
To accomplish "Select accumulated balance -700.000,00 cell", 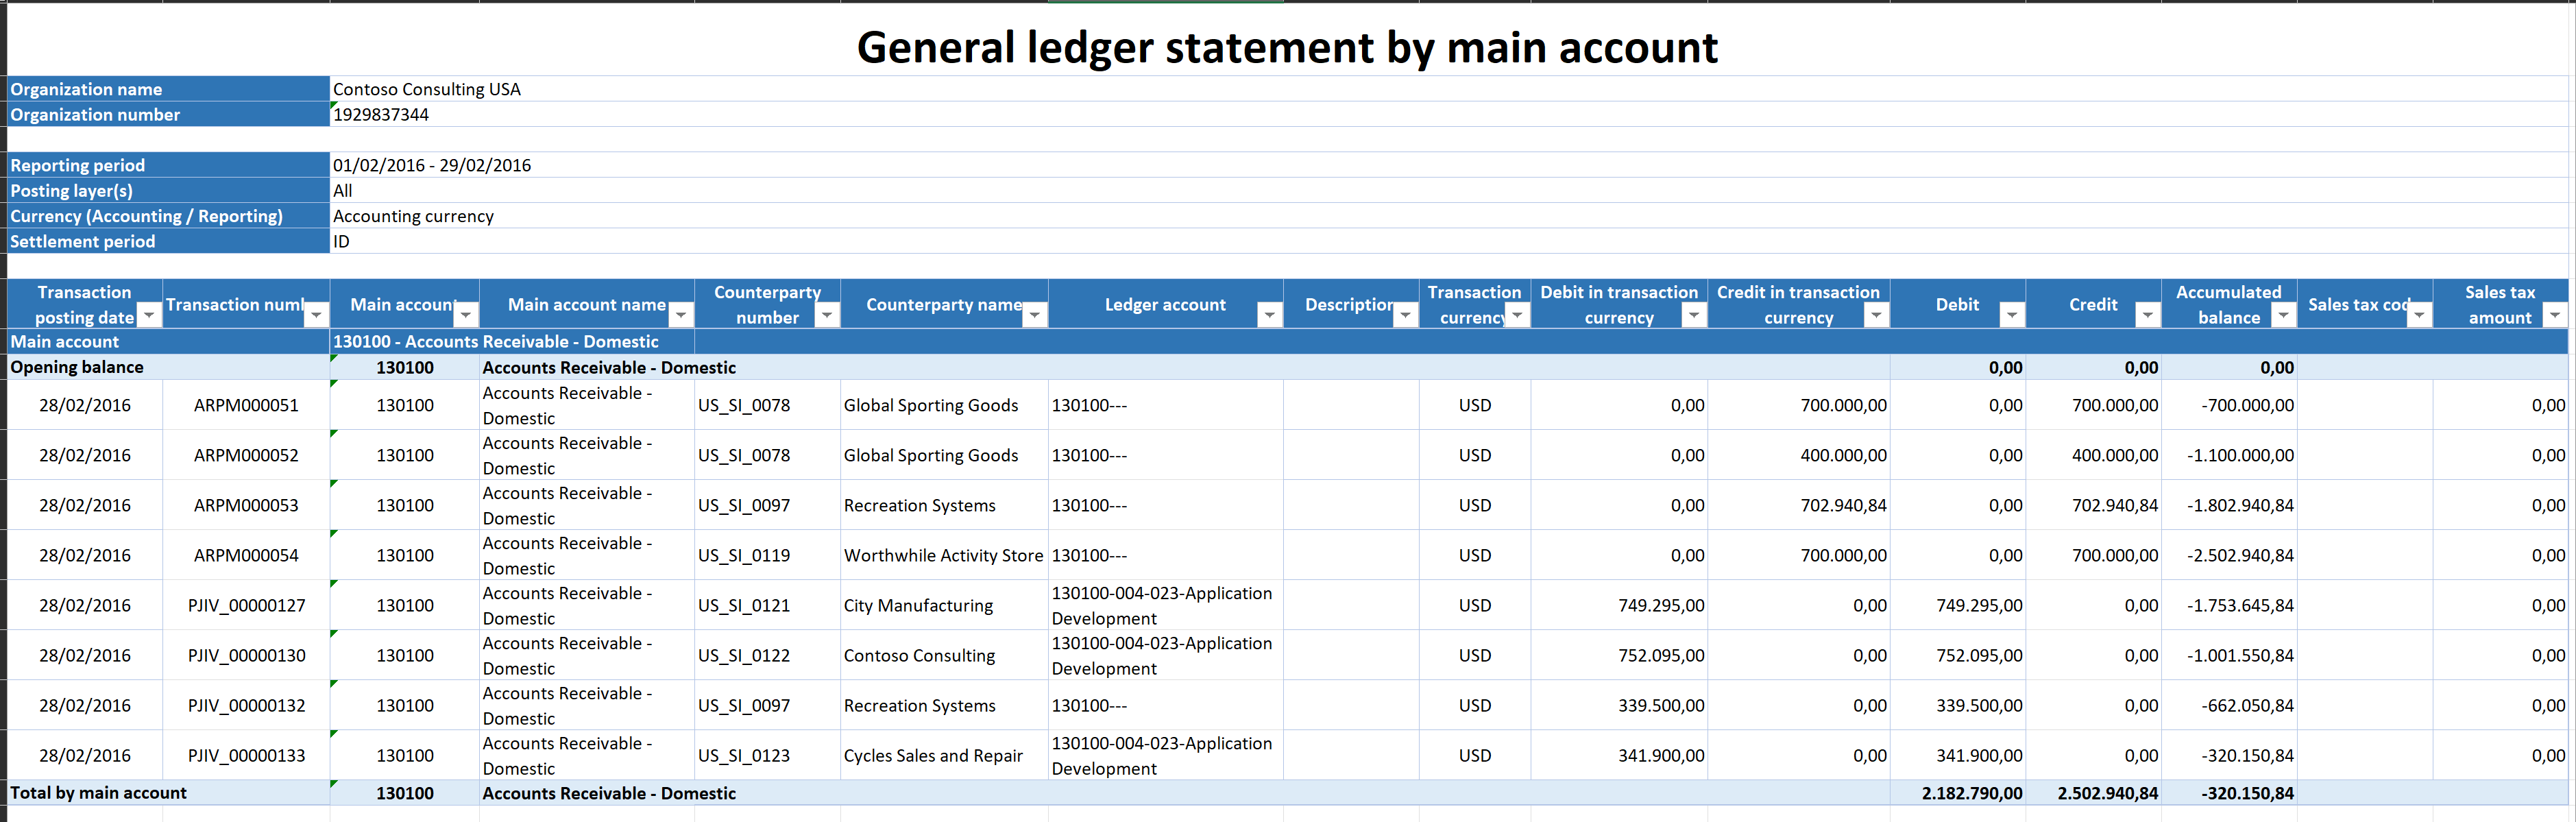I will 2229,405.
